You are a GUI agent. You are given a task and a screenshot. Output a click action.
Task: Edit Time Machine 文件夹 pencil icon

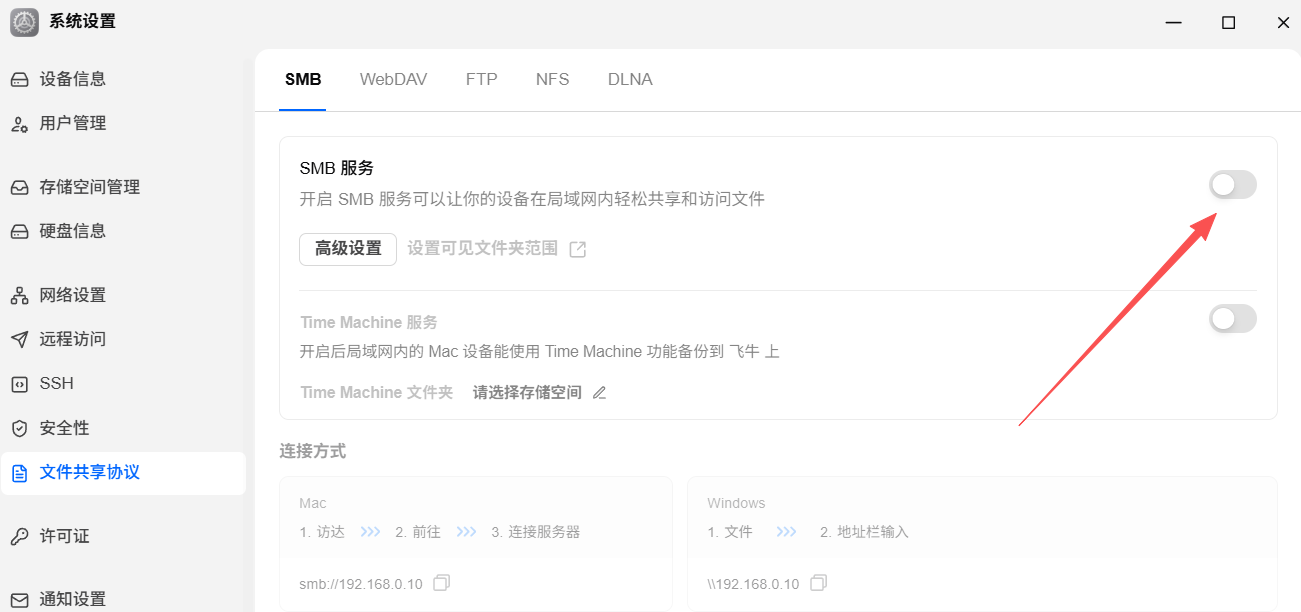pyautogui.click(x=599, y=393)
